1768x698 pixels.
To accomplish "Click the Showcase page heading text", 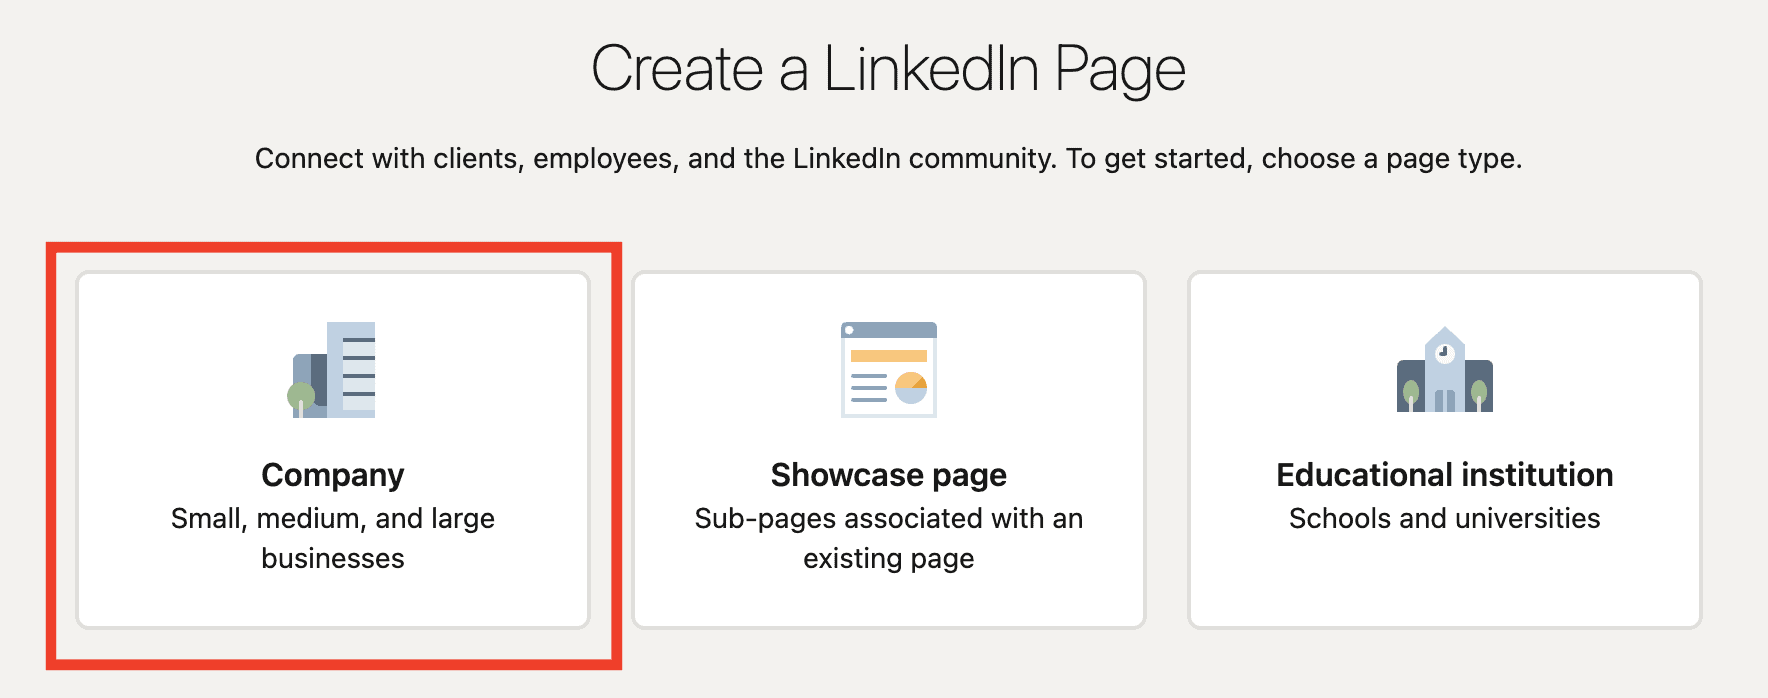I will 889,475.
